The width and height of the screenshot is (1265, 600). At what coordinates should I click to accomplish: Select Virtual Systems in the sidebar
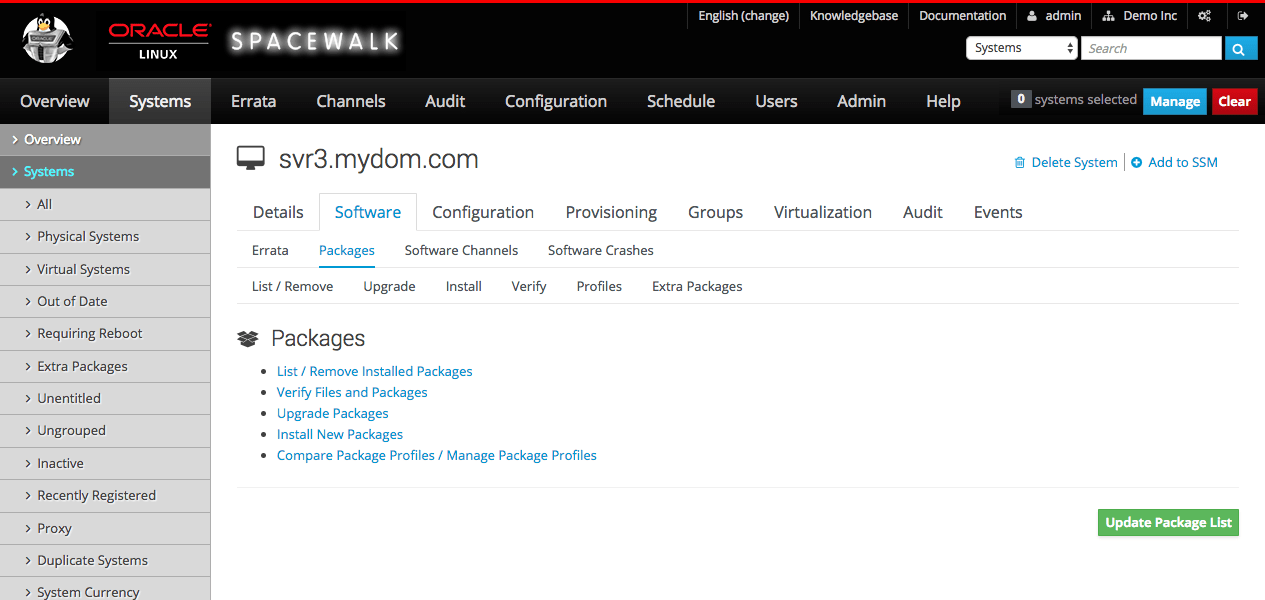(105, 269)
